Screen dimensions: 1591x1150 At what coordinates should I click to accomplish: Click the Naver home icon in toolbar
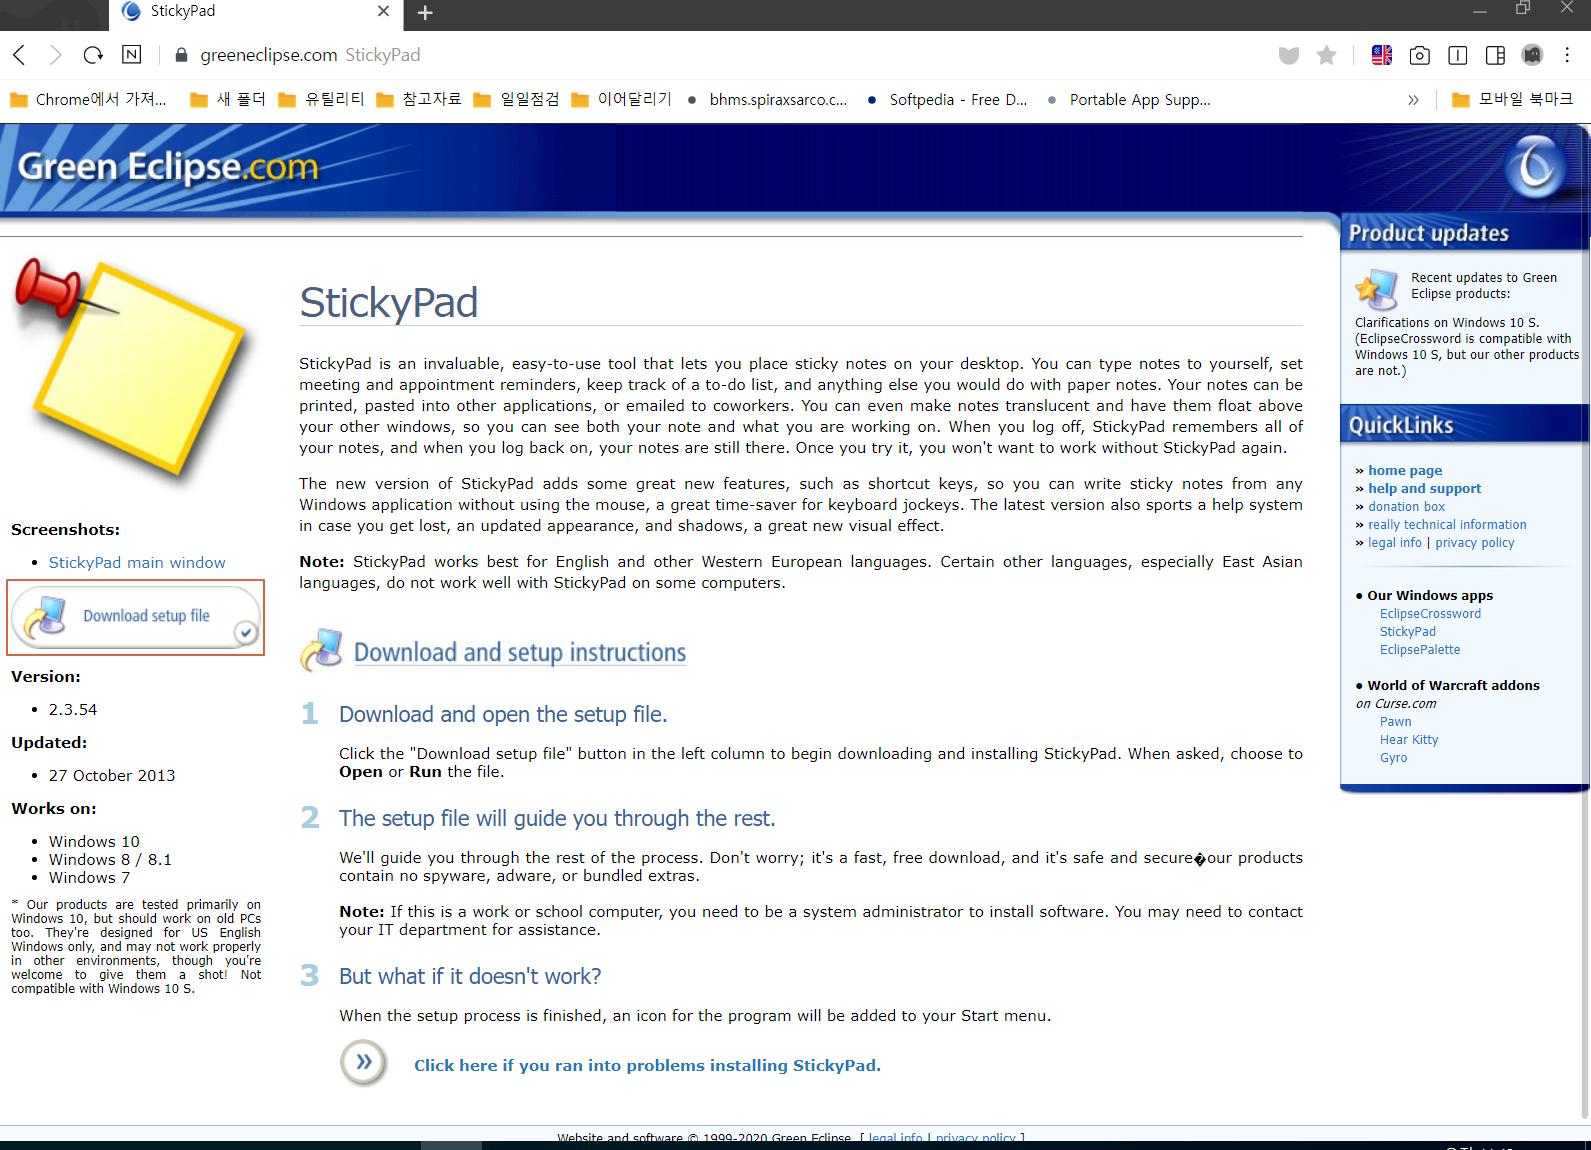[132, 55]
